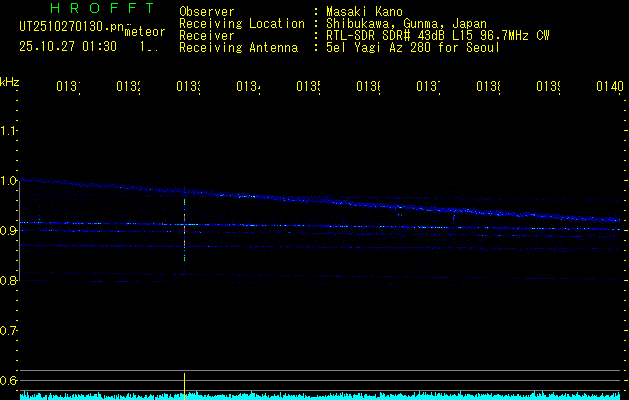Click the 1.1 frequency axis label
The width and height of the screenshot is (629, 400).
[9, 131]
